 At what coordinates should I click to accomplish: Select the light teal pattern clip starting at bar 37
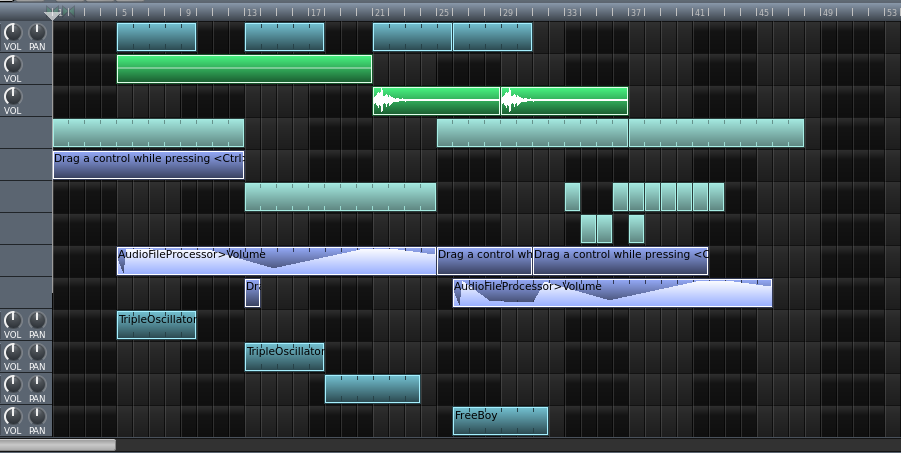716,133
